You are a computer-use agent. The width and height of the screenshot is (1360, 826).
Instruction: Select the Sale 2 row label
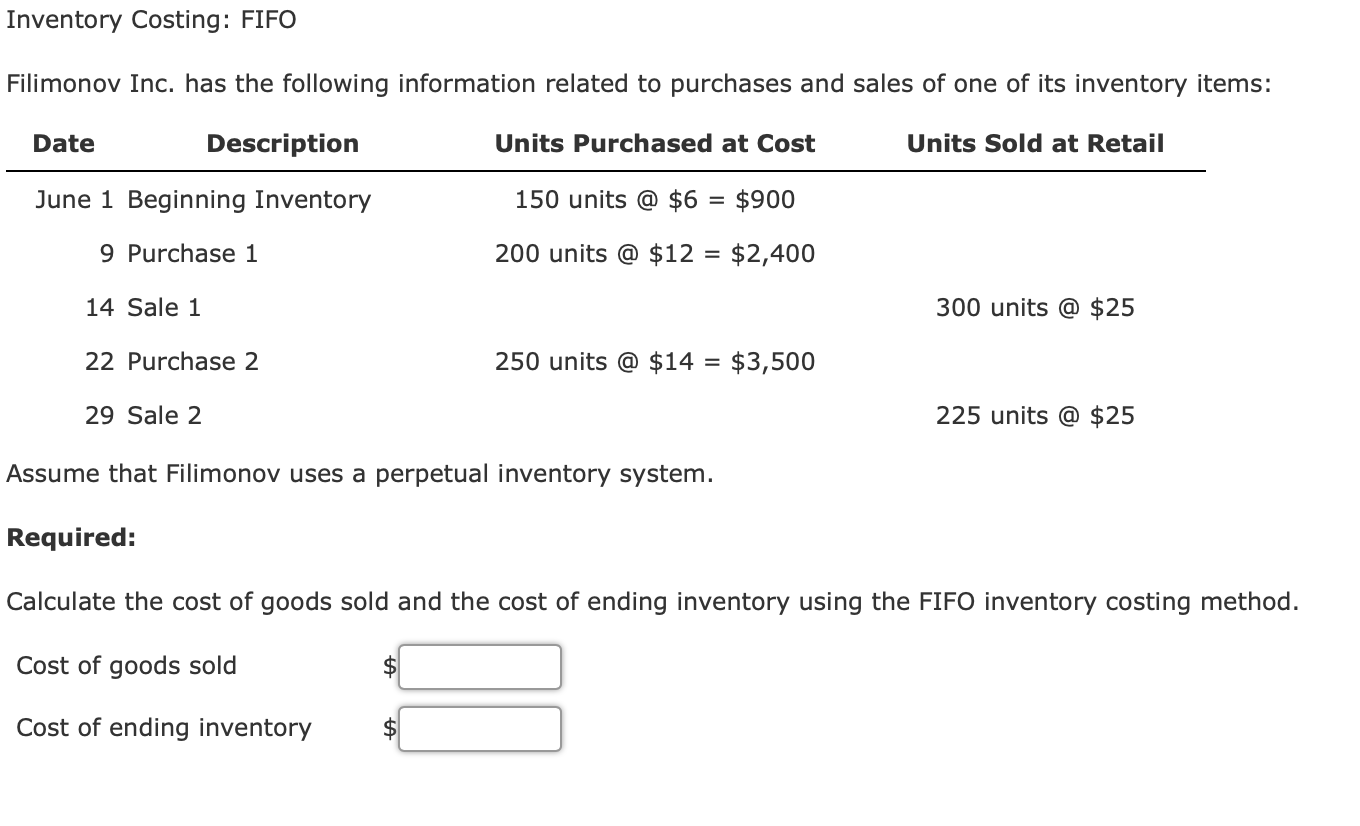[x=143, y=416]
